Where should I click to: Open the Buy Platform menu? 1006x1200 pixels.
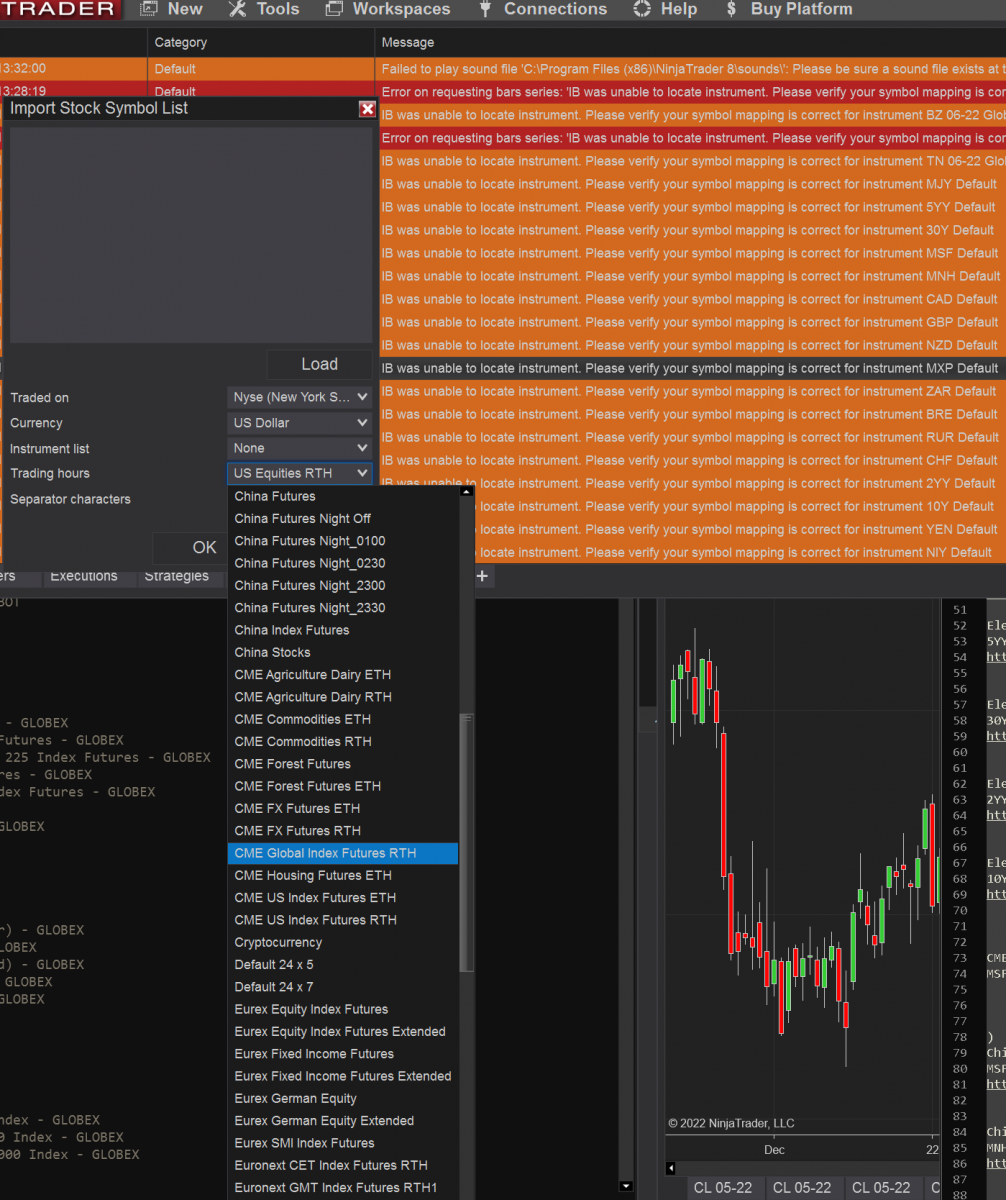789,9
